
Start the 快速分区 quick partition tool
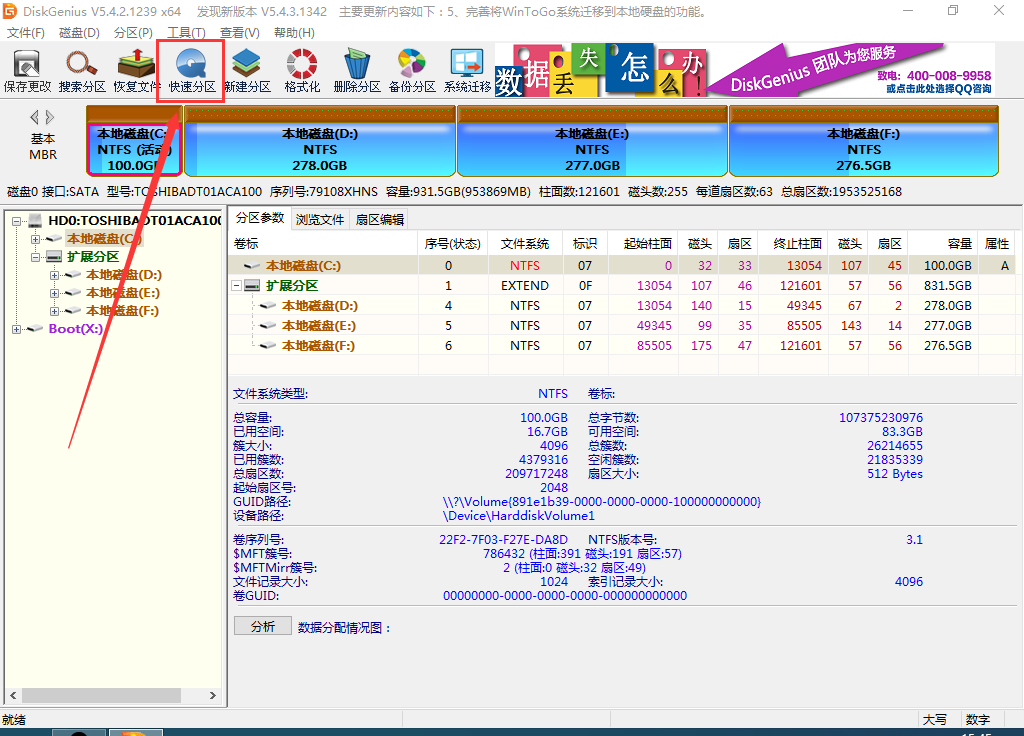pos(191,71)
